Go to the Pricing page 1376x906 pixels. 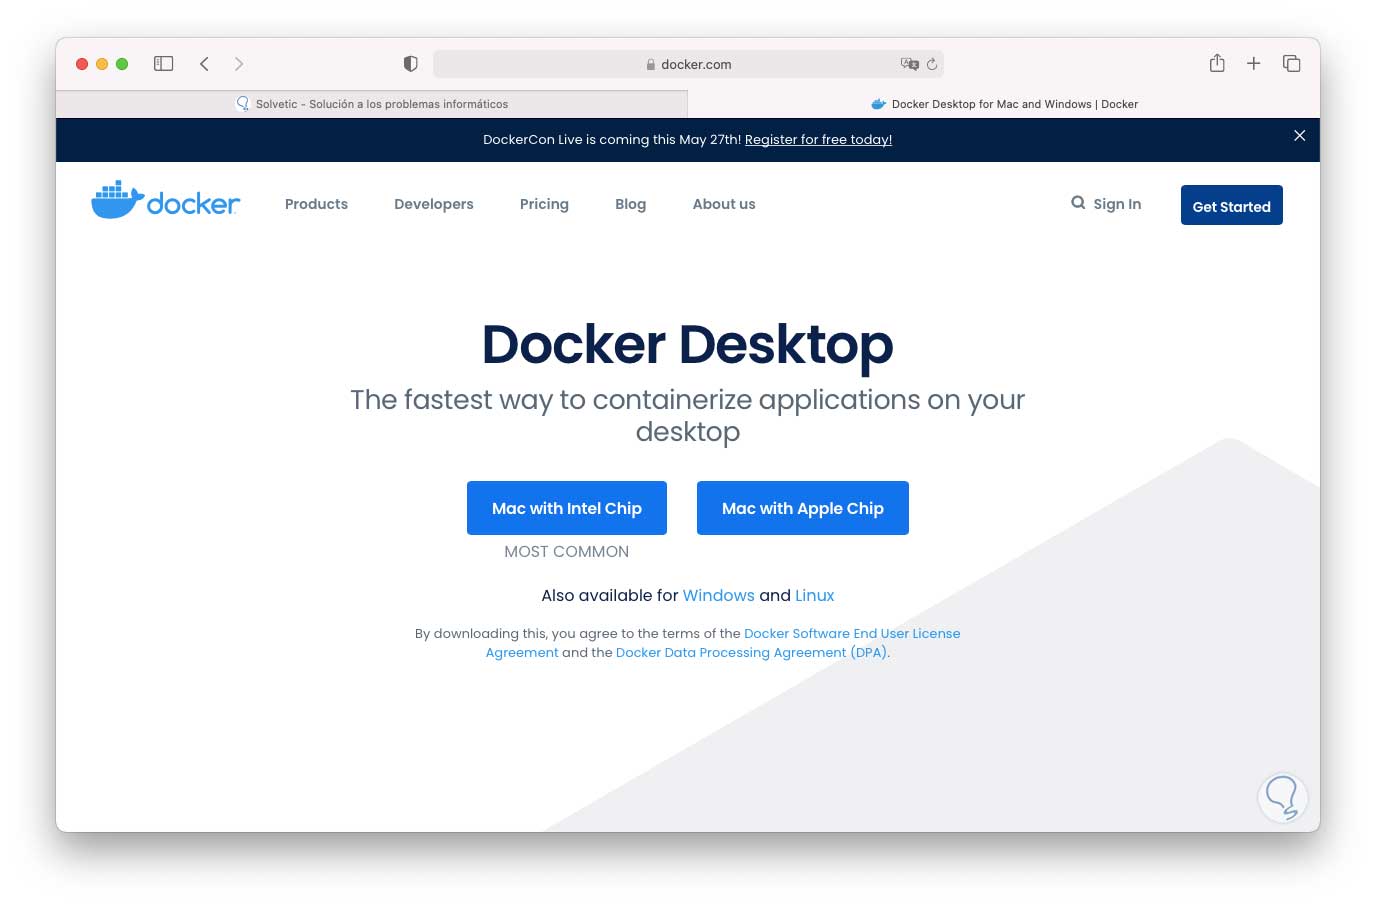pyautogui.click(x=544, y=204)
